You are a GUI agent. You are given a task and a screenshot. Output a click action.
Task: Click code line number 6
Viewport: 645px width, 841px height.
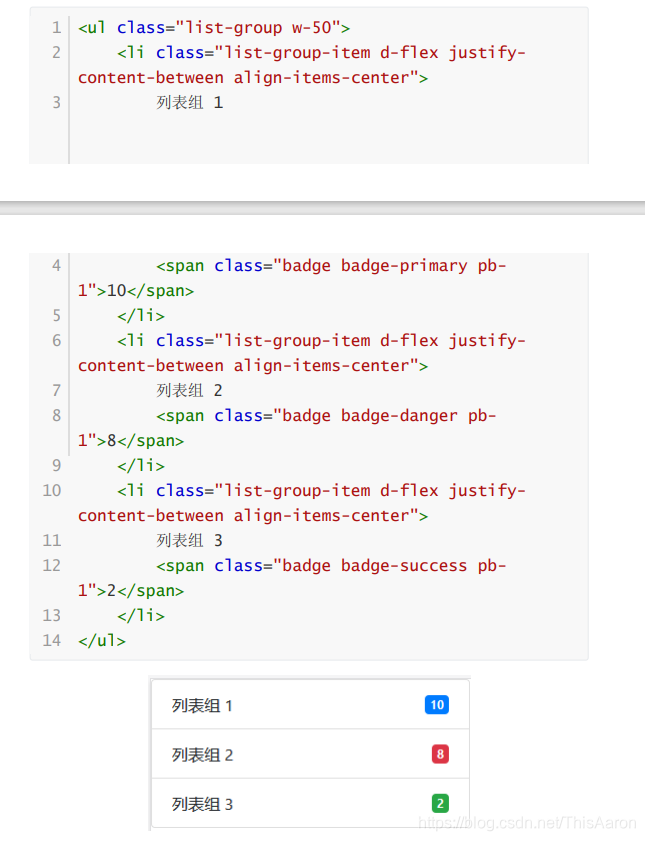(56, 341)
